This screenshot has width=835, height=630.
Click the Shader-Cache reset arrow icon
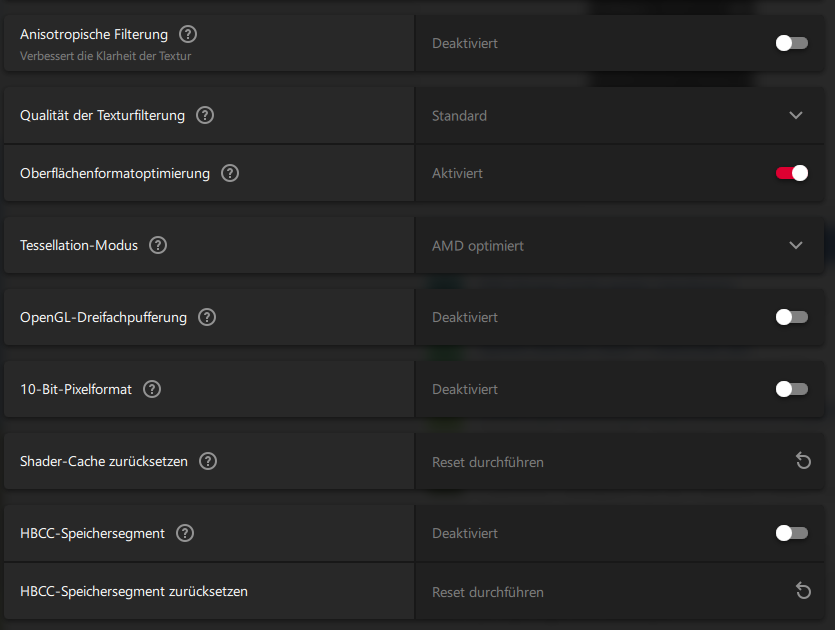coord(803,461)
